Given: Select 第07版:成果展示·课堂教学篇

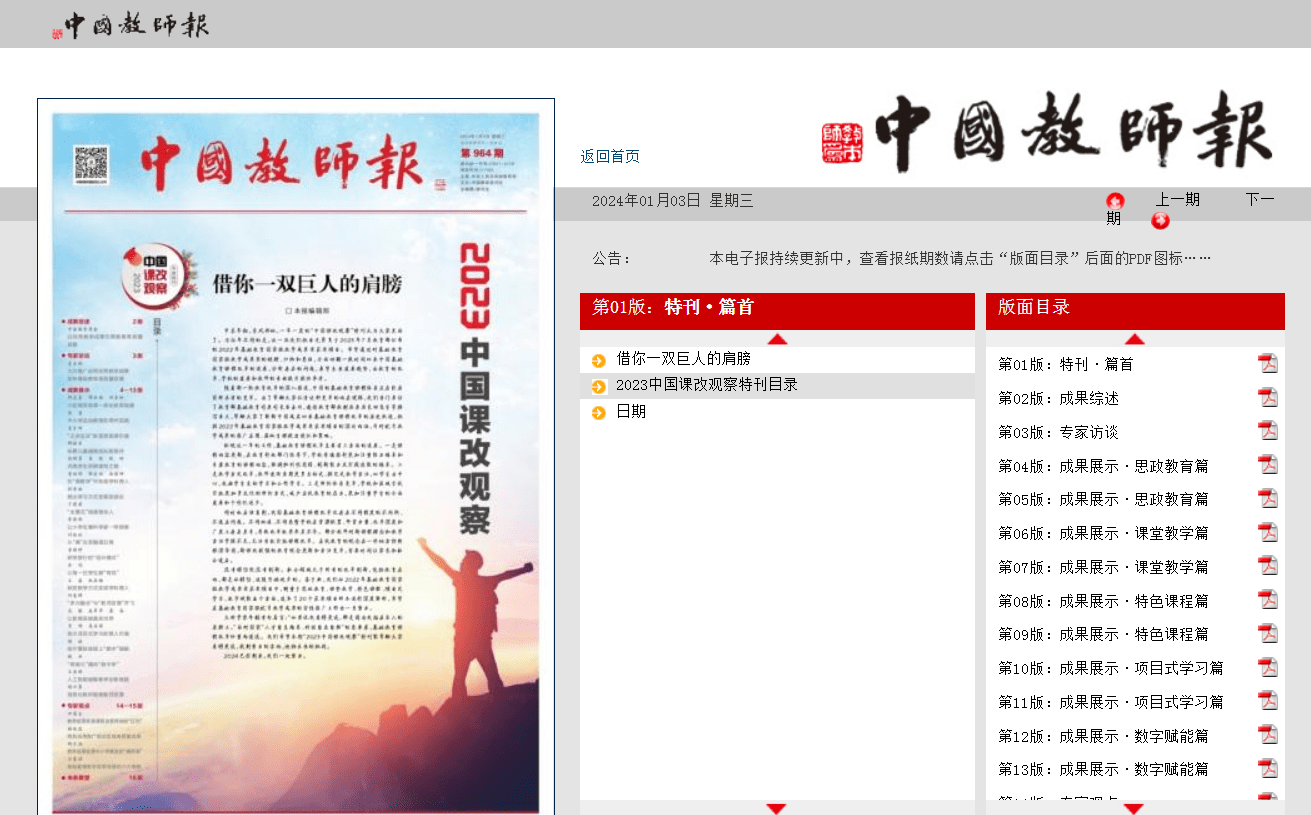Looking at the screenshot, I should [x=1103, y=567].
